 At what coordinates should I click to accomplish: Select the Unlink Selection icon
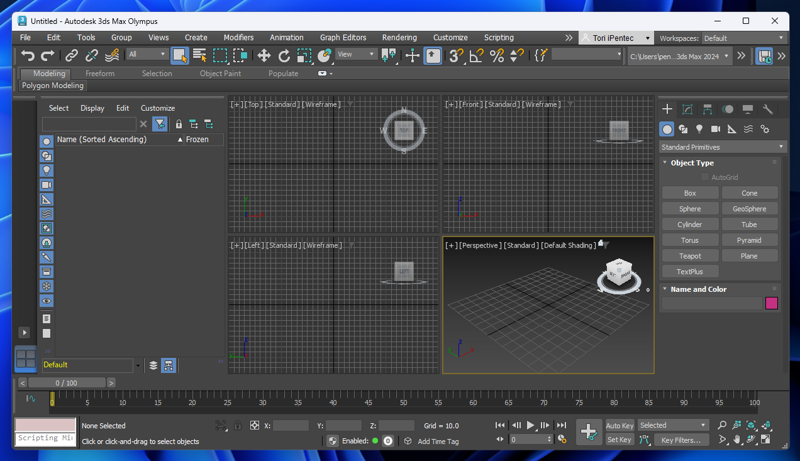point(92,56)
